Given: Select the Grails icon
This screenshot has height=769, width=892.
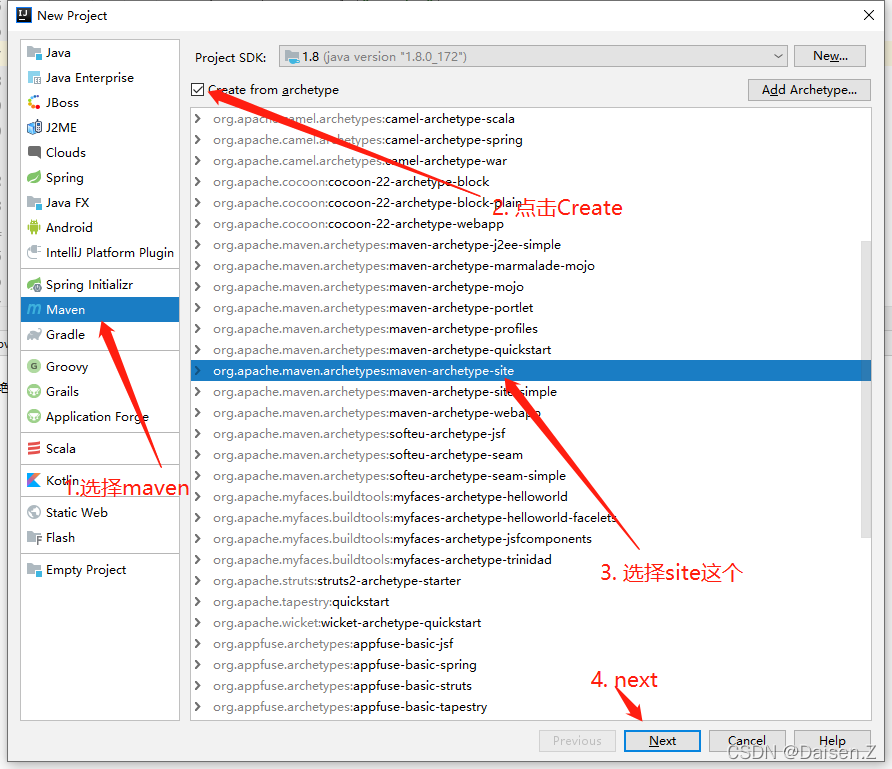Looking at the screenshot, I should (34, 391).
